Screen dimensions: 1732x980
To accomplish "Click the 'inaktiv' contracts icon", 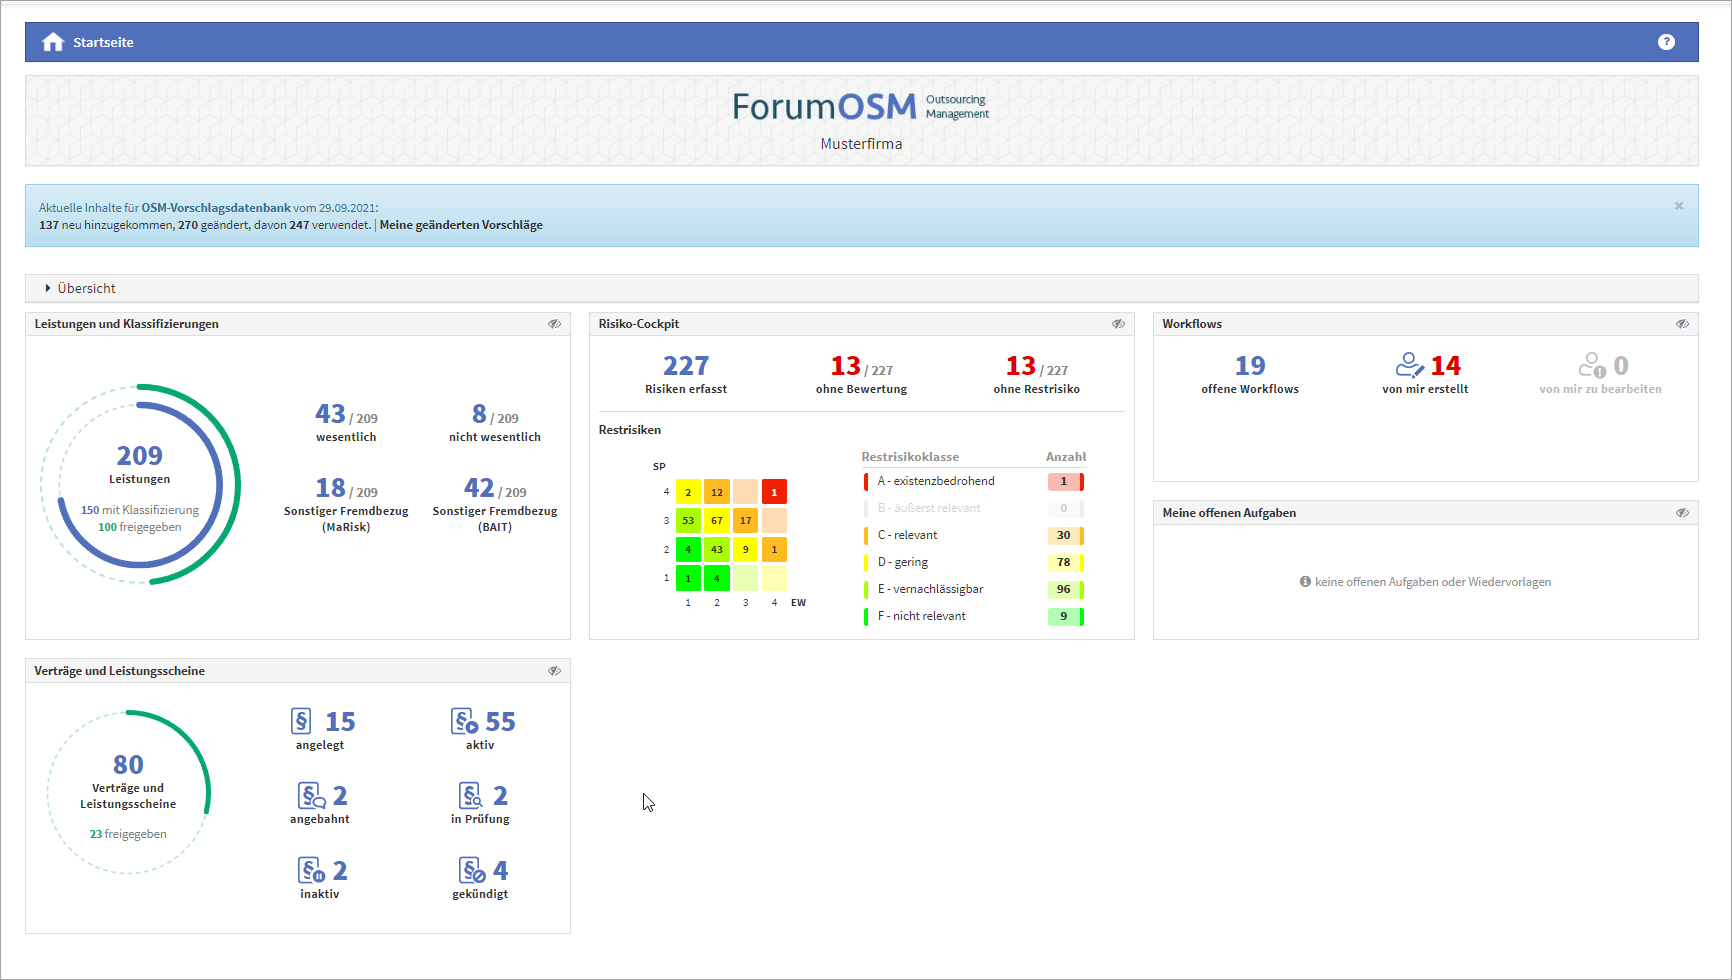I will 311,870.
